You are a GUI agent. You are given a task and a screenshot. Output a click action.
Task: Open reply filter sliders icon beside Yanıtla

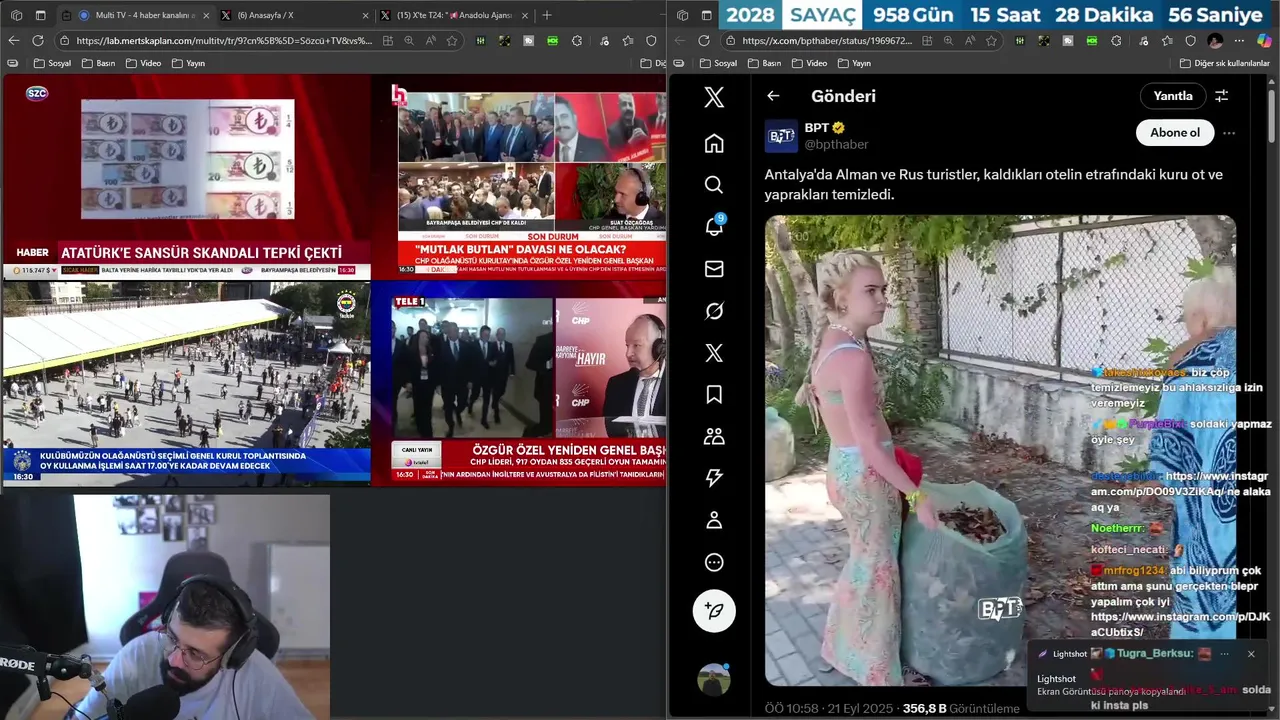tap(1221, 96)
